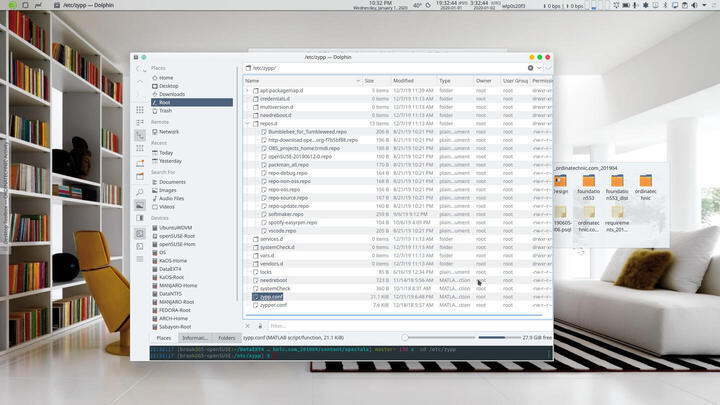The width and height of the screenshot is (720, 405).
Task: Toggle the filter bar lock icon
Action: (260, 326)
